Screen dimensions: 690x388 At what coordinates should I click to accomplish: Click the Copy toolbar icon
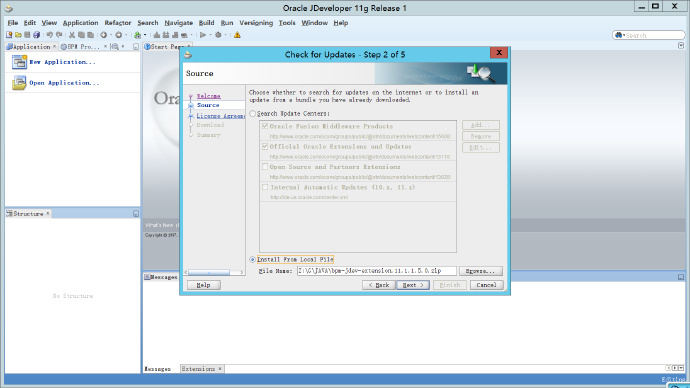[81, 35]
